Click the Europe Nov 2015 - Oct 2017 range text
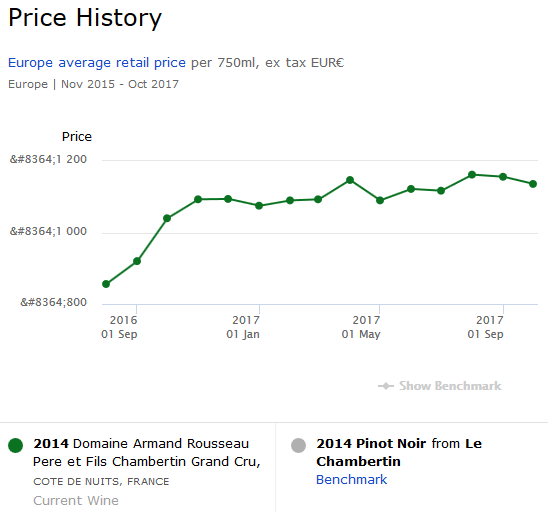 tap(93, 84)
